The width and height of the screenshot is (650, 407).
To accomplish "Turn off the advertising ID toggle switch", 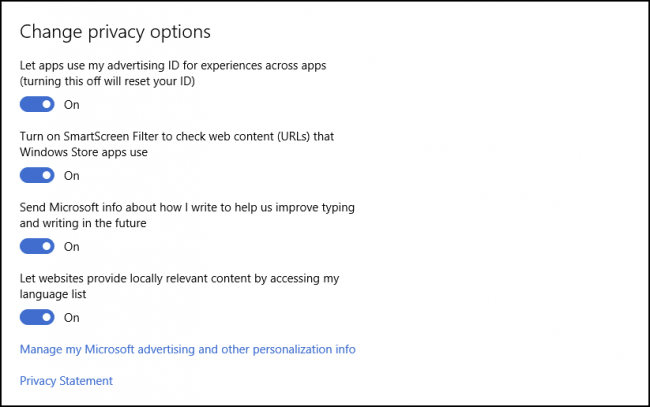I will 37,104.
